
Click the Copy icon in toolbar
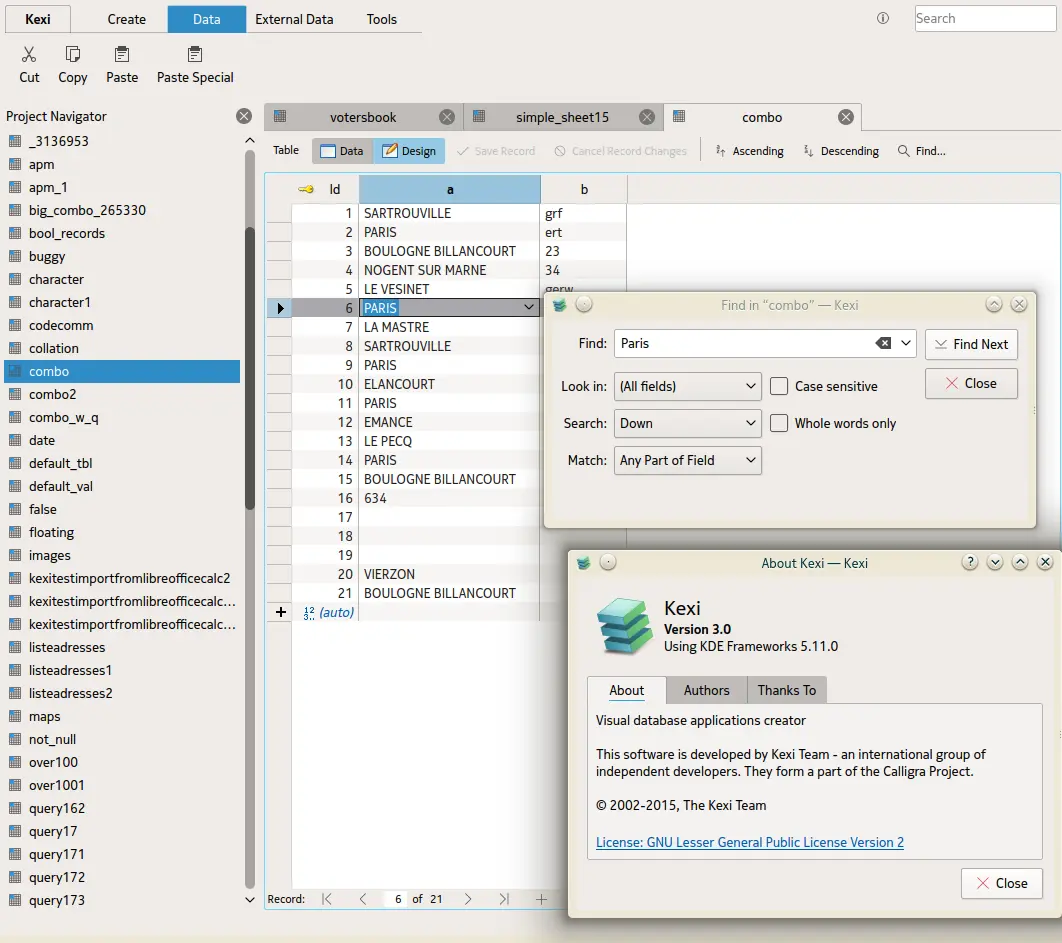[x=73, y=55]
